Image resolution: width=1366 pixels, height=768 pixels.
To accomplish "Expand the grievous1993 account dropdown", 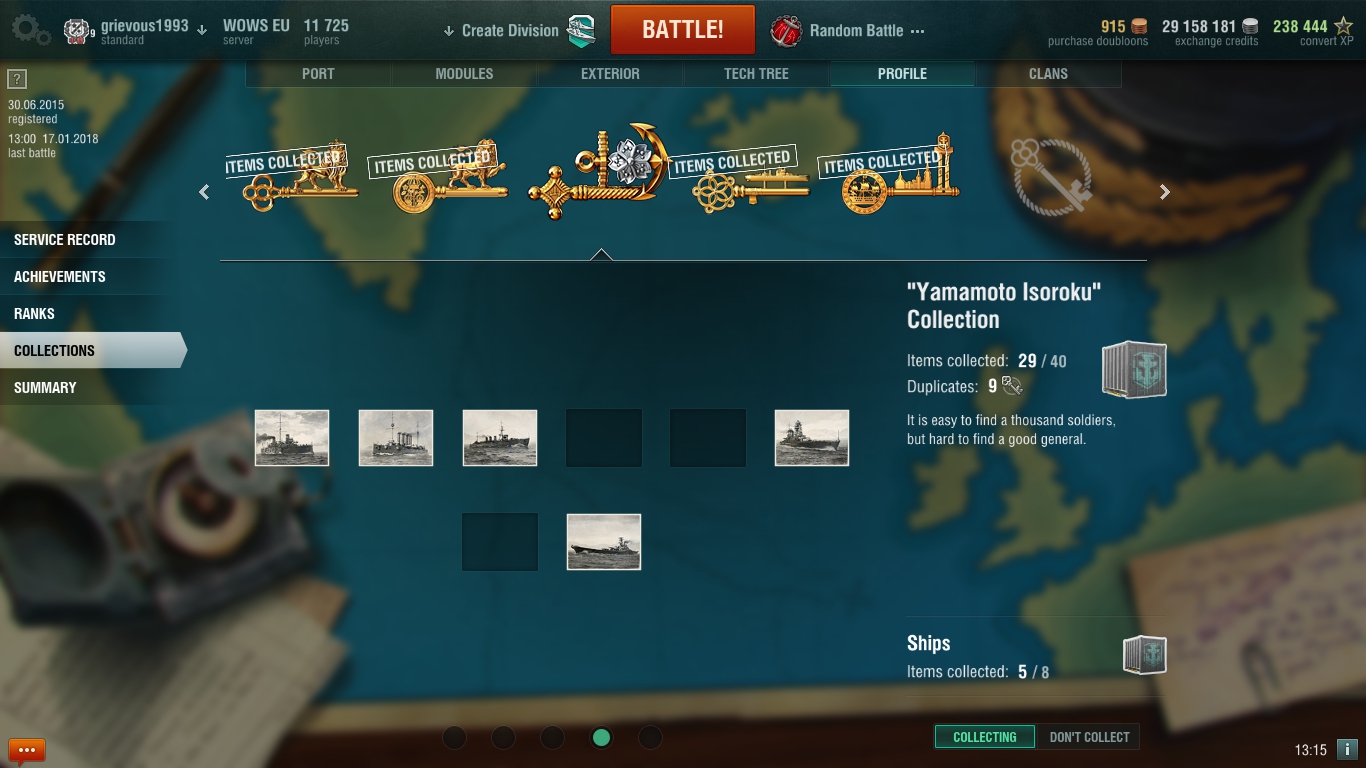I will (x=202, y=30).
